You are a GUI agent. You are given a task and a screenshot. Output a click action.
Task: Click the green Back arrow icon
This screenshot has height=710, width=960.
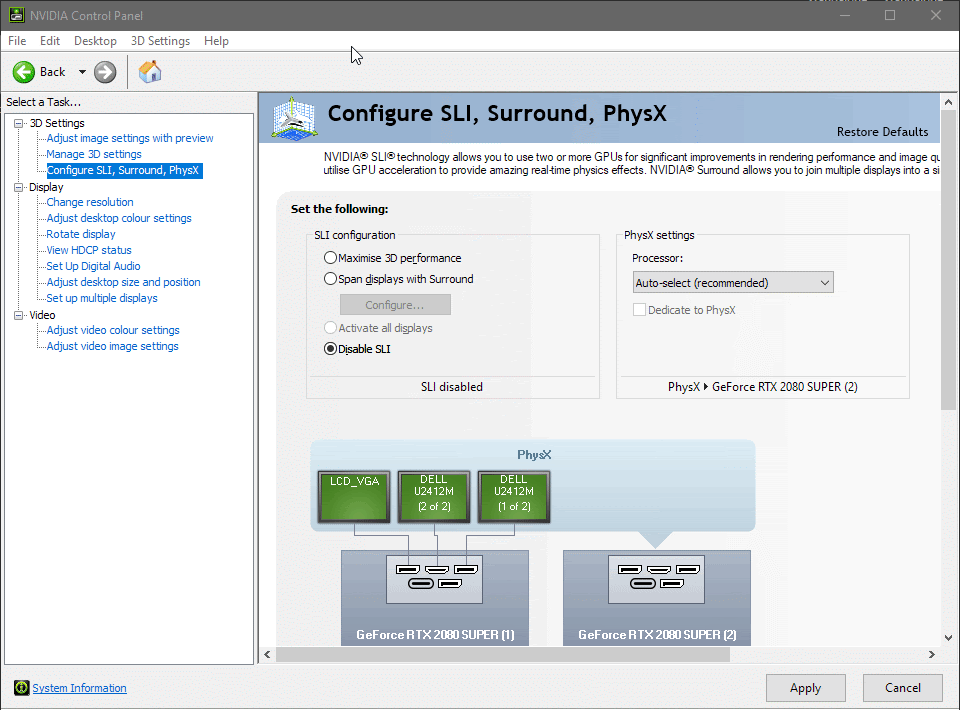pos(24,72)
